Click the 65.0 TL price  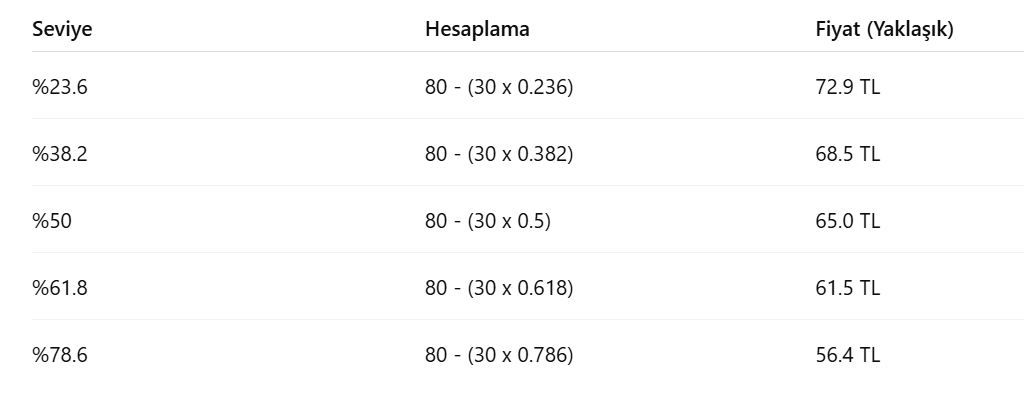coord(848,221)
